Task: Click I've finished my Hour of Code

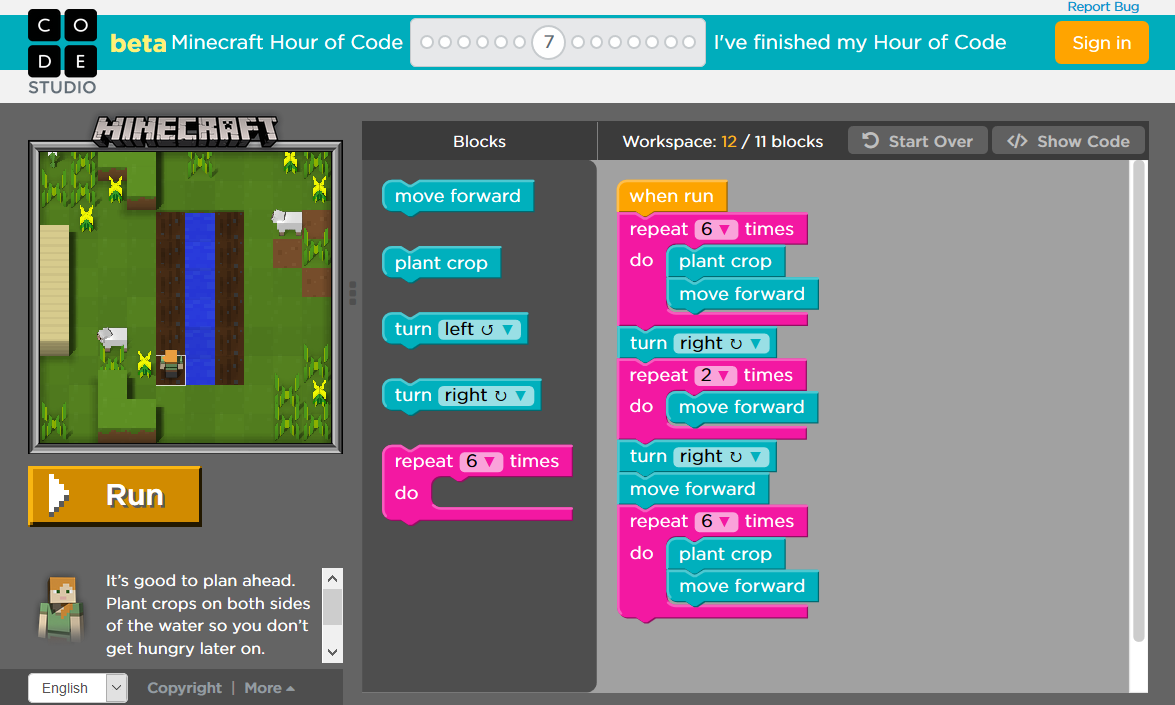Action: click(x=860, y=42)
